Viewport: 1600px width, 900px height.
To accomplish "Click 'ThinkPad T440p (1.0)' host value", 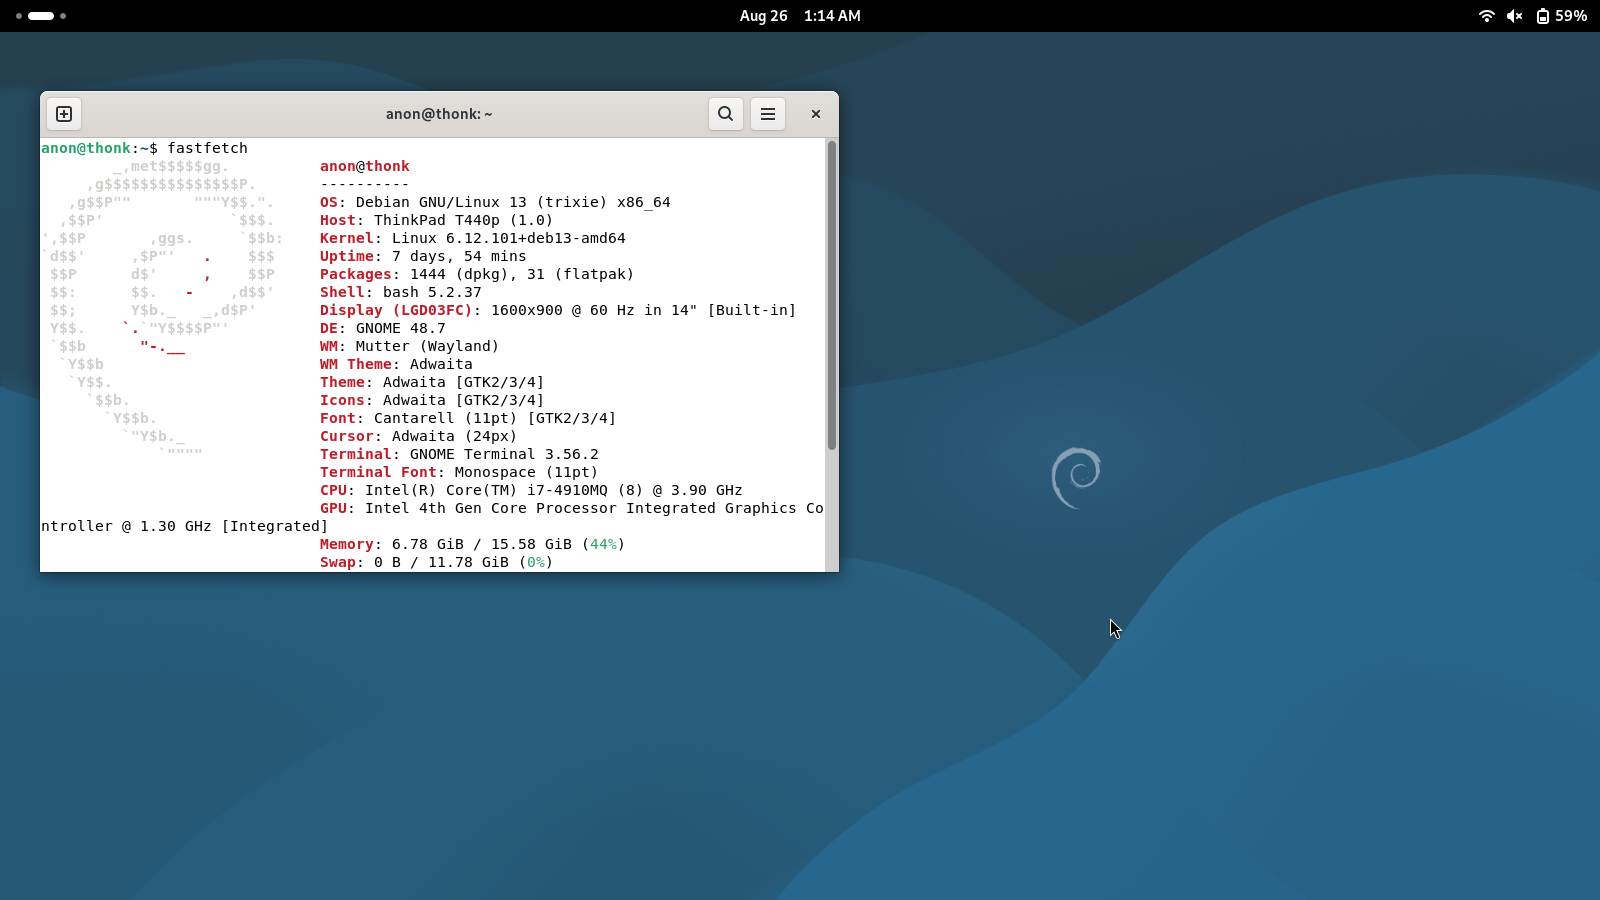I will (463, 220).
